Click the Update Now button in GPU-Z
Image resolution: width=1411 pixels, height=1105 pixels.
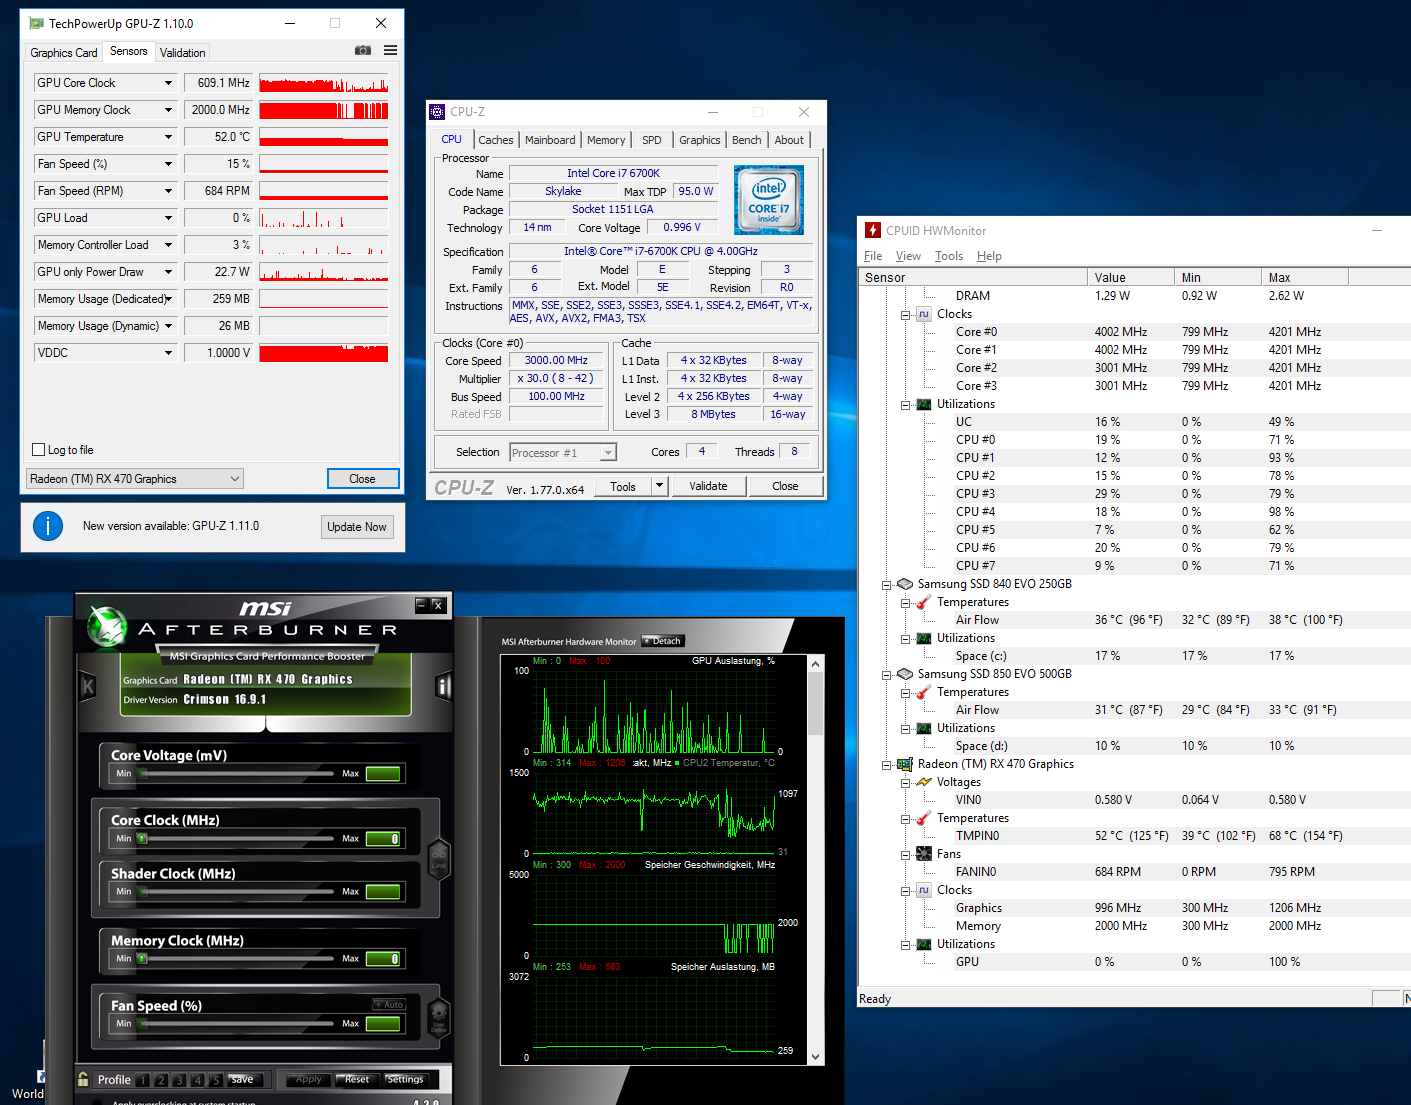(x=357, y=527)
